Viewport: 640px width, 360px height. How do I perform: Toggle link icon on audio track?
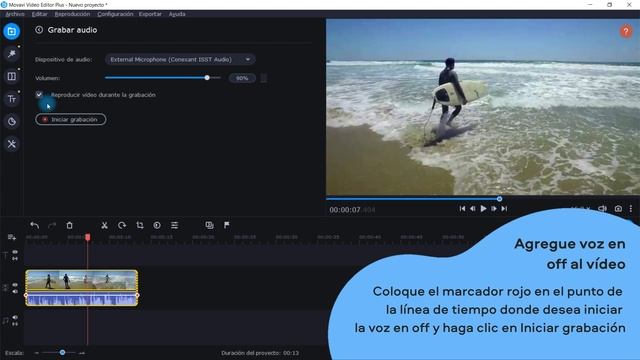coord(15,324)
